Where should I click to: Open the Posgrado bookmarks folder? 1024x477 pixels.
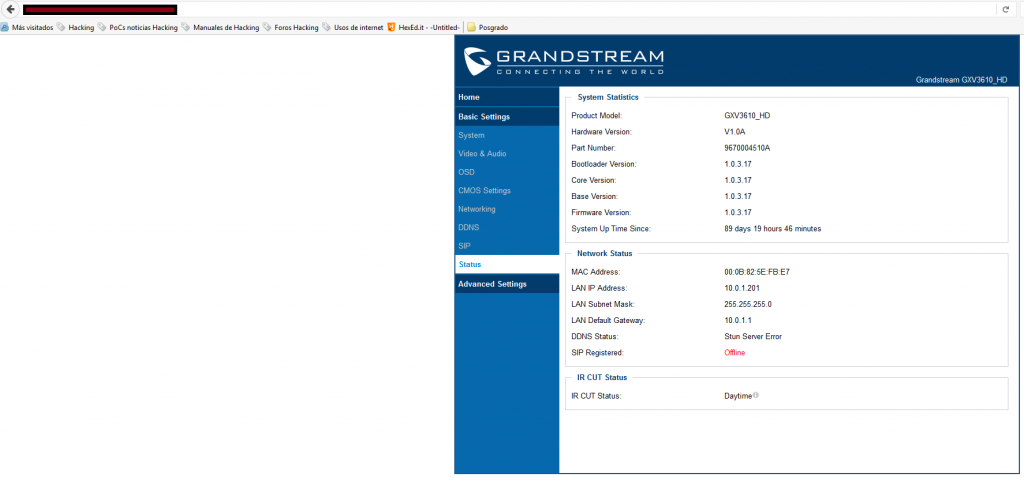(487, 28)
